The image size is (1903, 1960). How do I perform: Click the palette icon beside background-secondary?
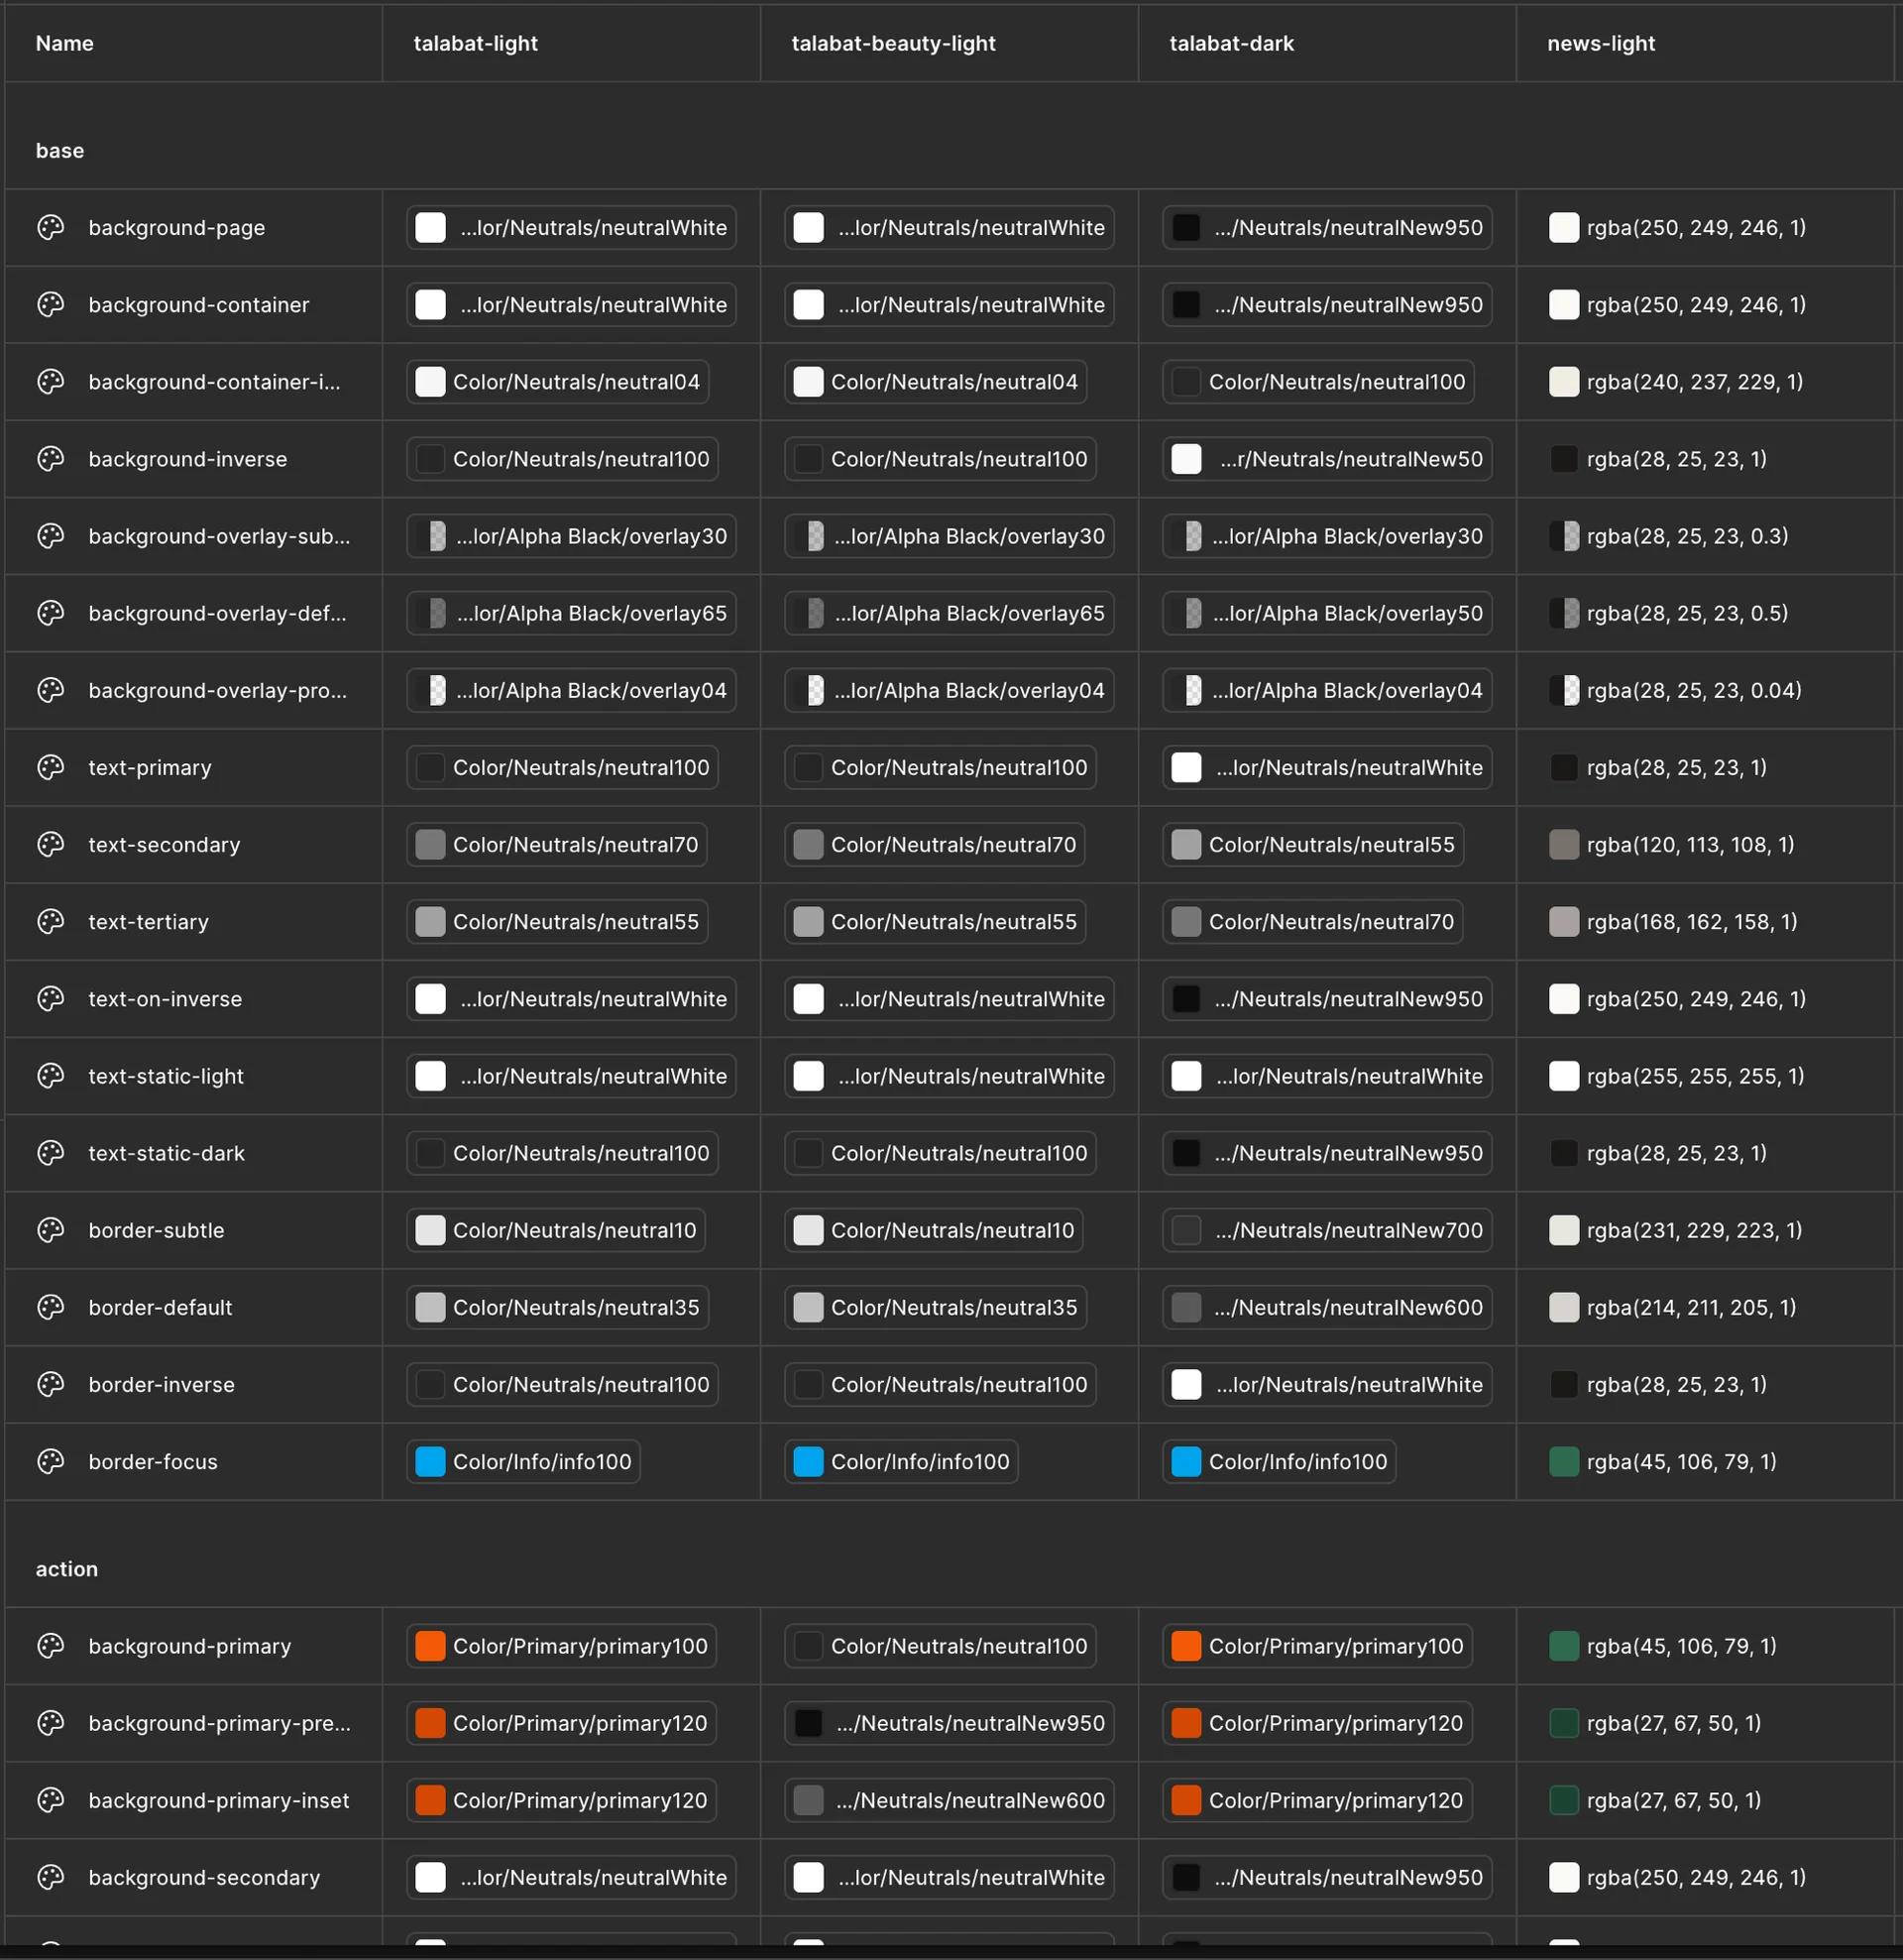[x=50, y=1877]
